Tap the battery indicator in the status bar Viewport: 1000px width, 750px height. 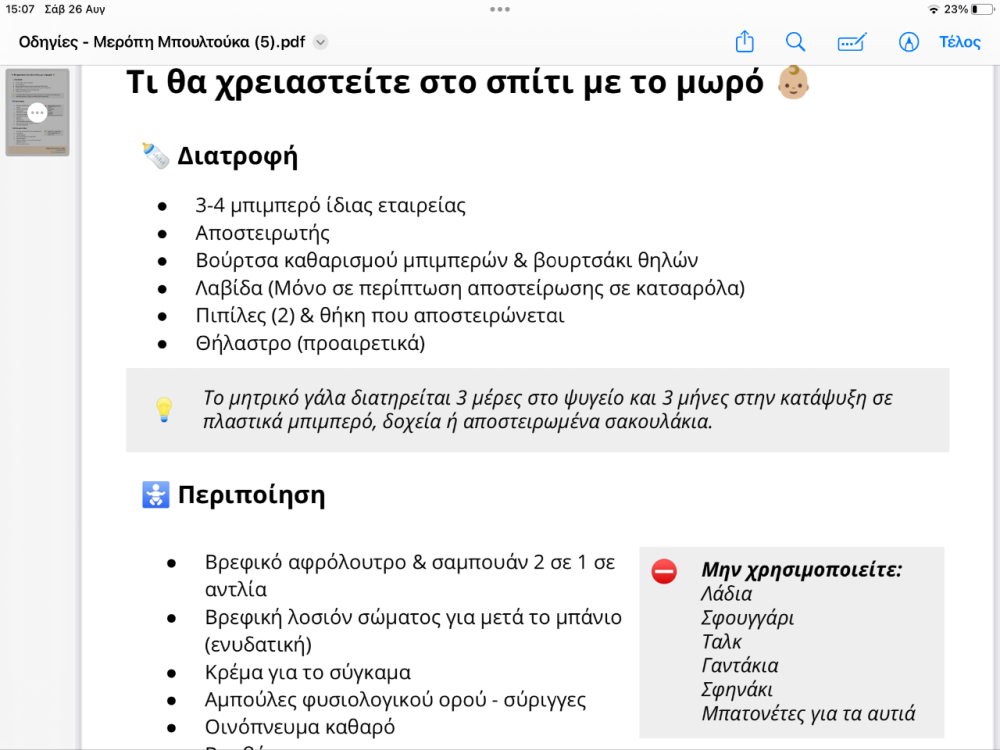[x=978, y=9]
